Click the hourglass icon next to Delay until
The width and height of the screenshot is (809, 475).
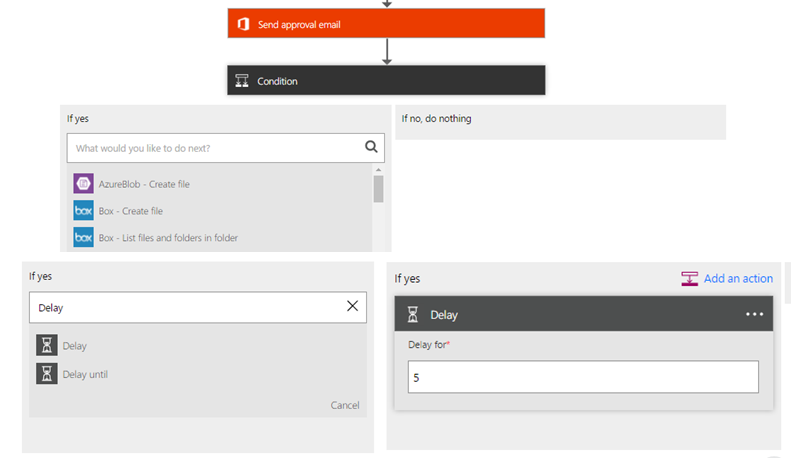[x=47, y=374]
